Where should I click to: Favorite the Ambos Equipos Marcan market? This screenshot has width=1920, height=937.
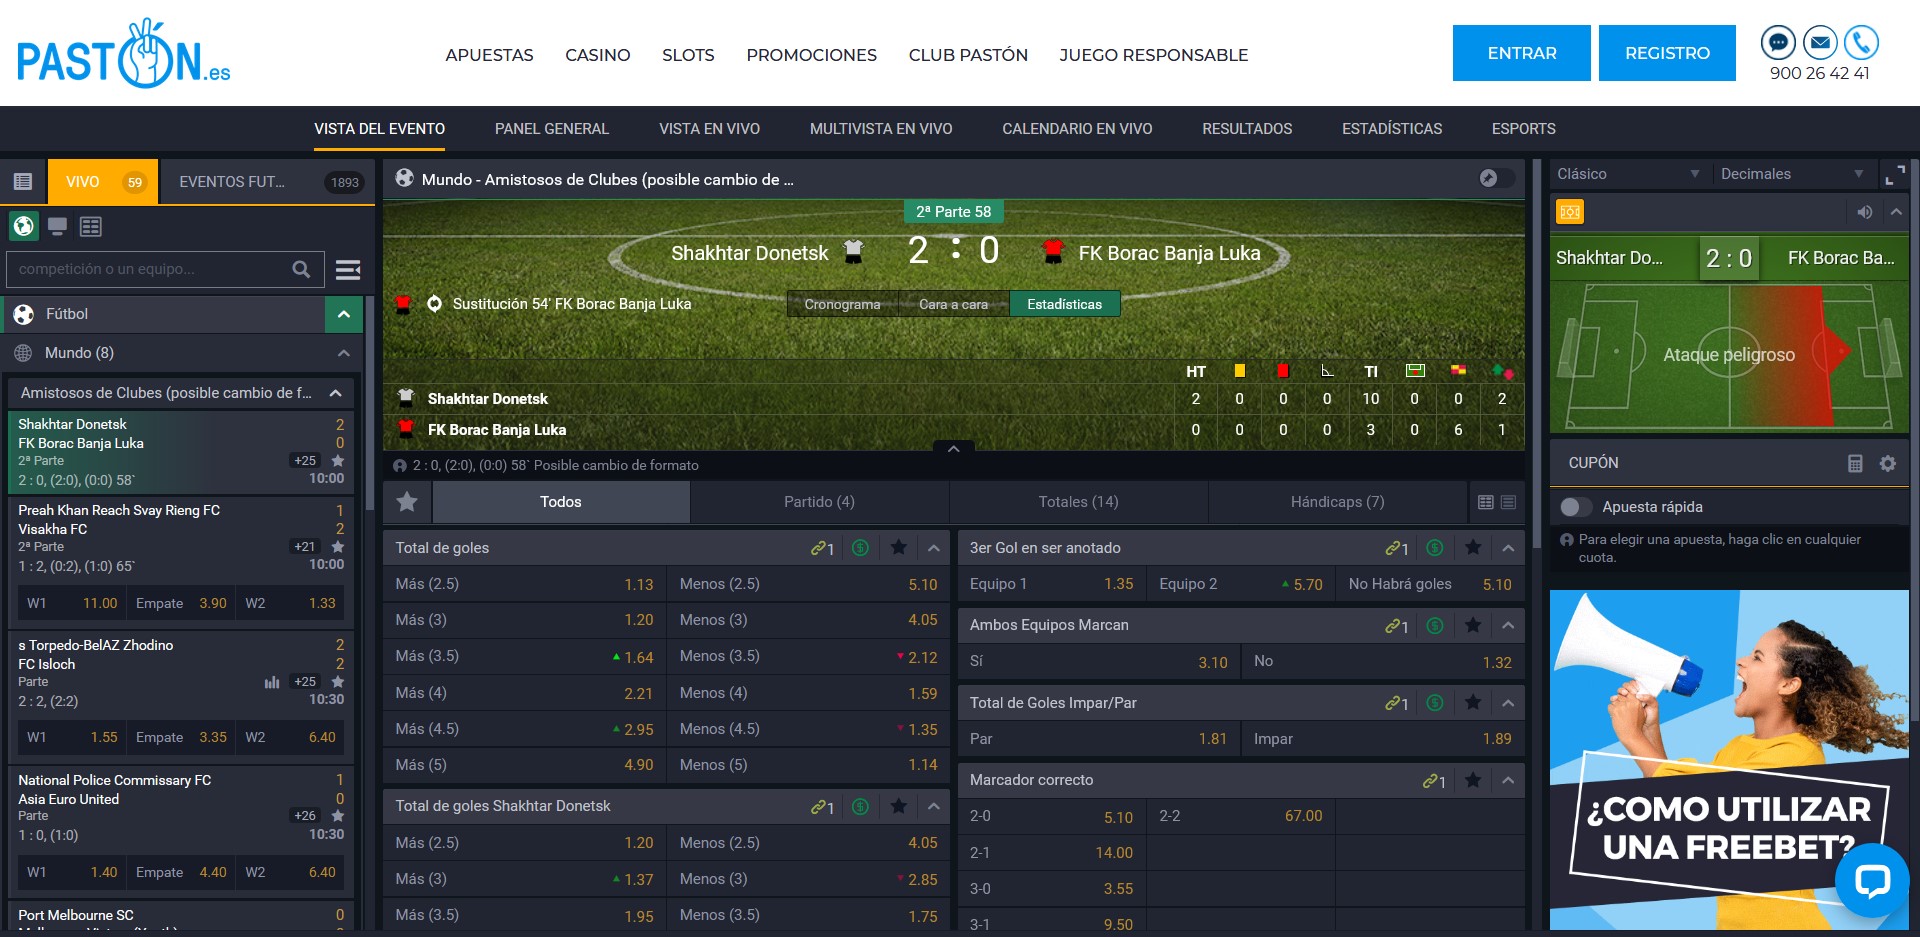point(1473,625)
